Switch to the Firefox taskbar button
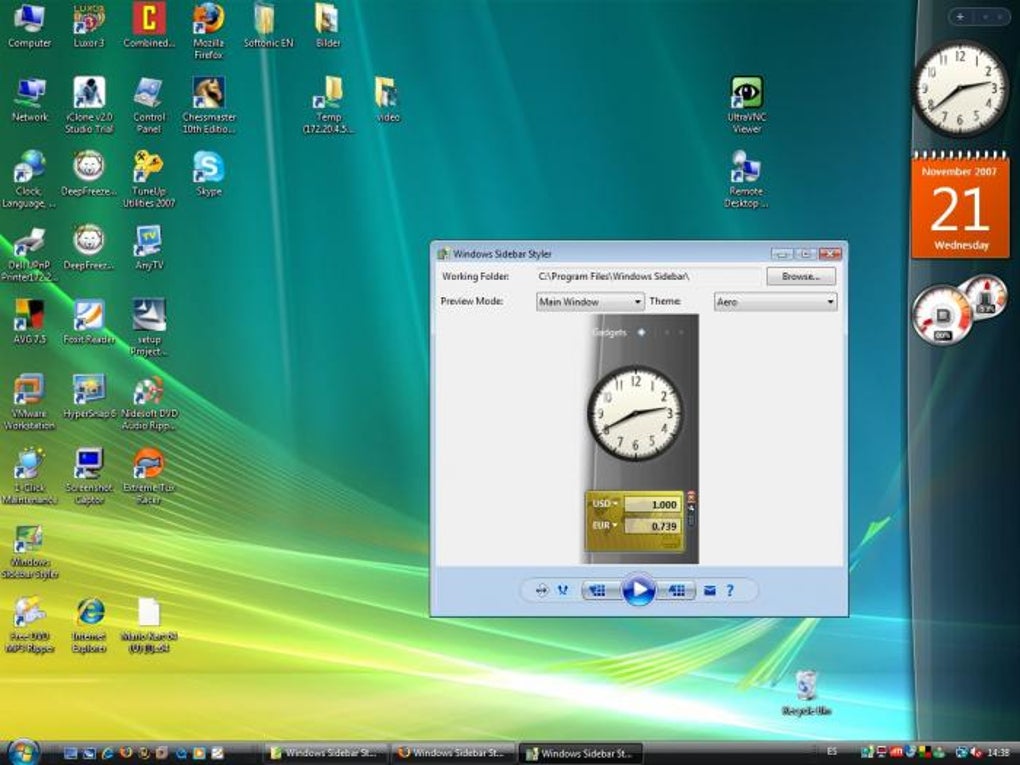This screenshot has height=765, width=1020. 453,753
